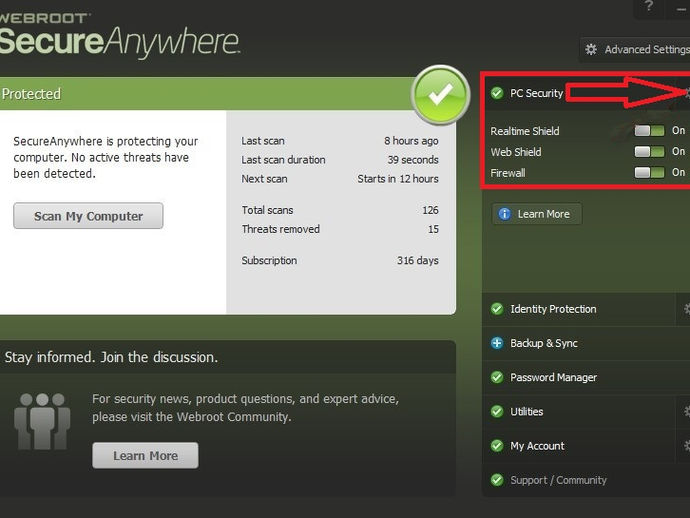Click Learn More about Webroot Community
690x518 pixels.
[145, 456]
